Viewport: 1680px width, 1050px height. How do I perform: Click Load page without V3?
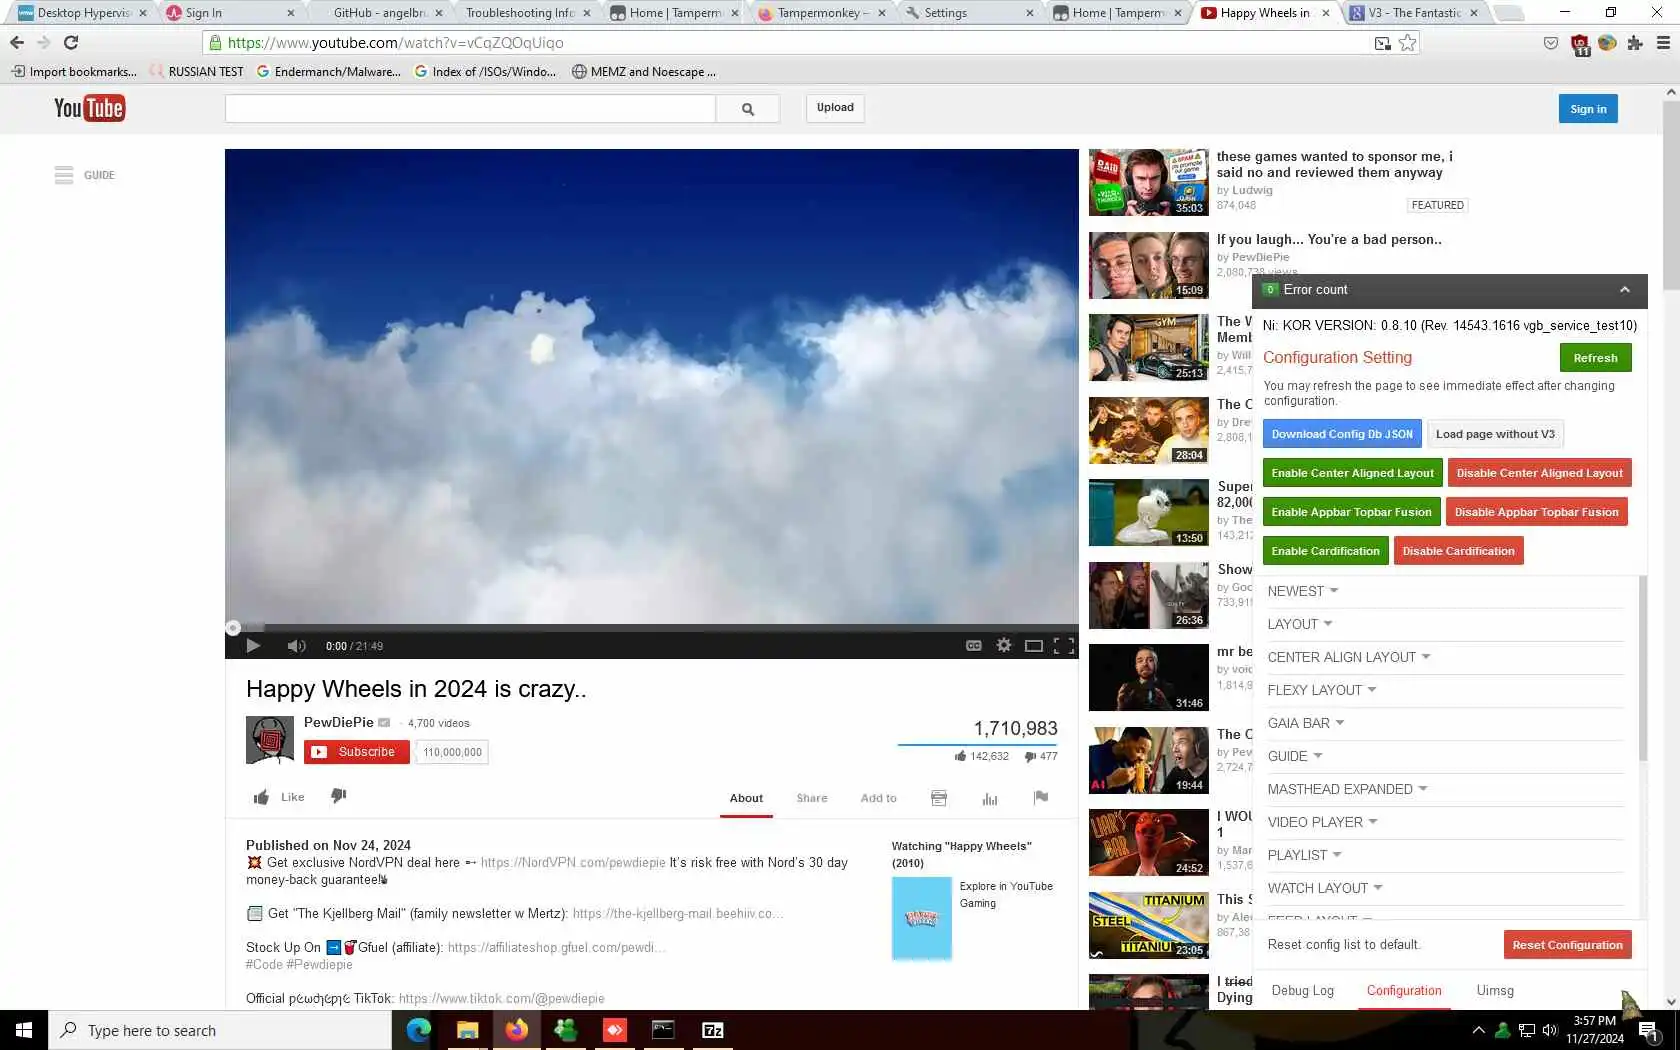[x=1495, y=434]
